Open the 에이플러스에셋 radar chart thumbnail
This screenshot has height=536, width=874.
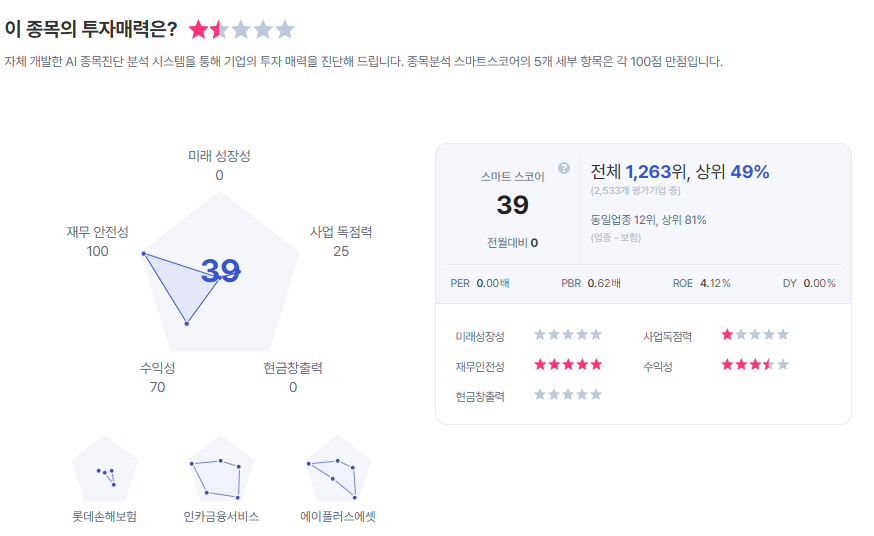338,470
